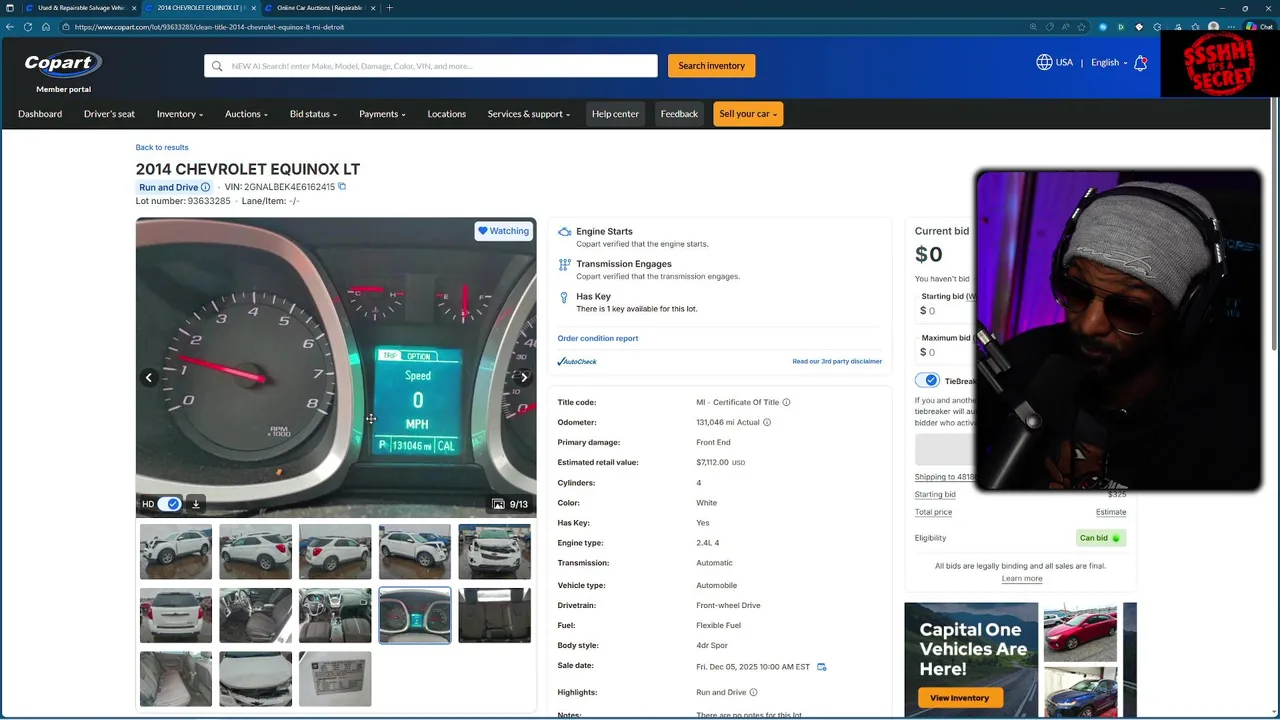Screen dimensions: 1280x720
Task: Read our 3rd party disclaimer link
Action: [837, 361]
